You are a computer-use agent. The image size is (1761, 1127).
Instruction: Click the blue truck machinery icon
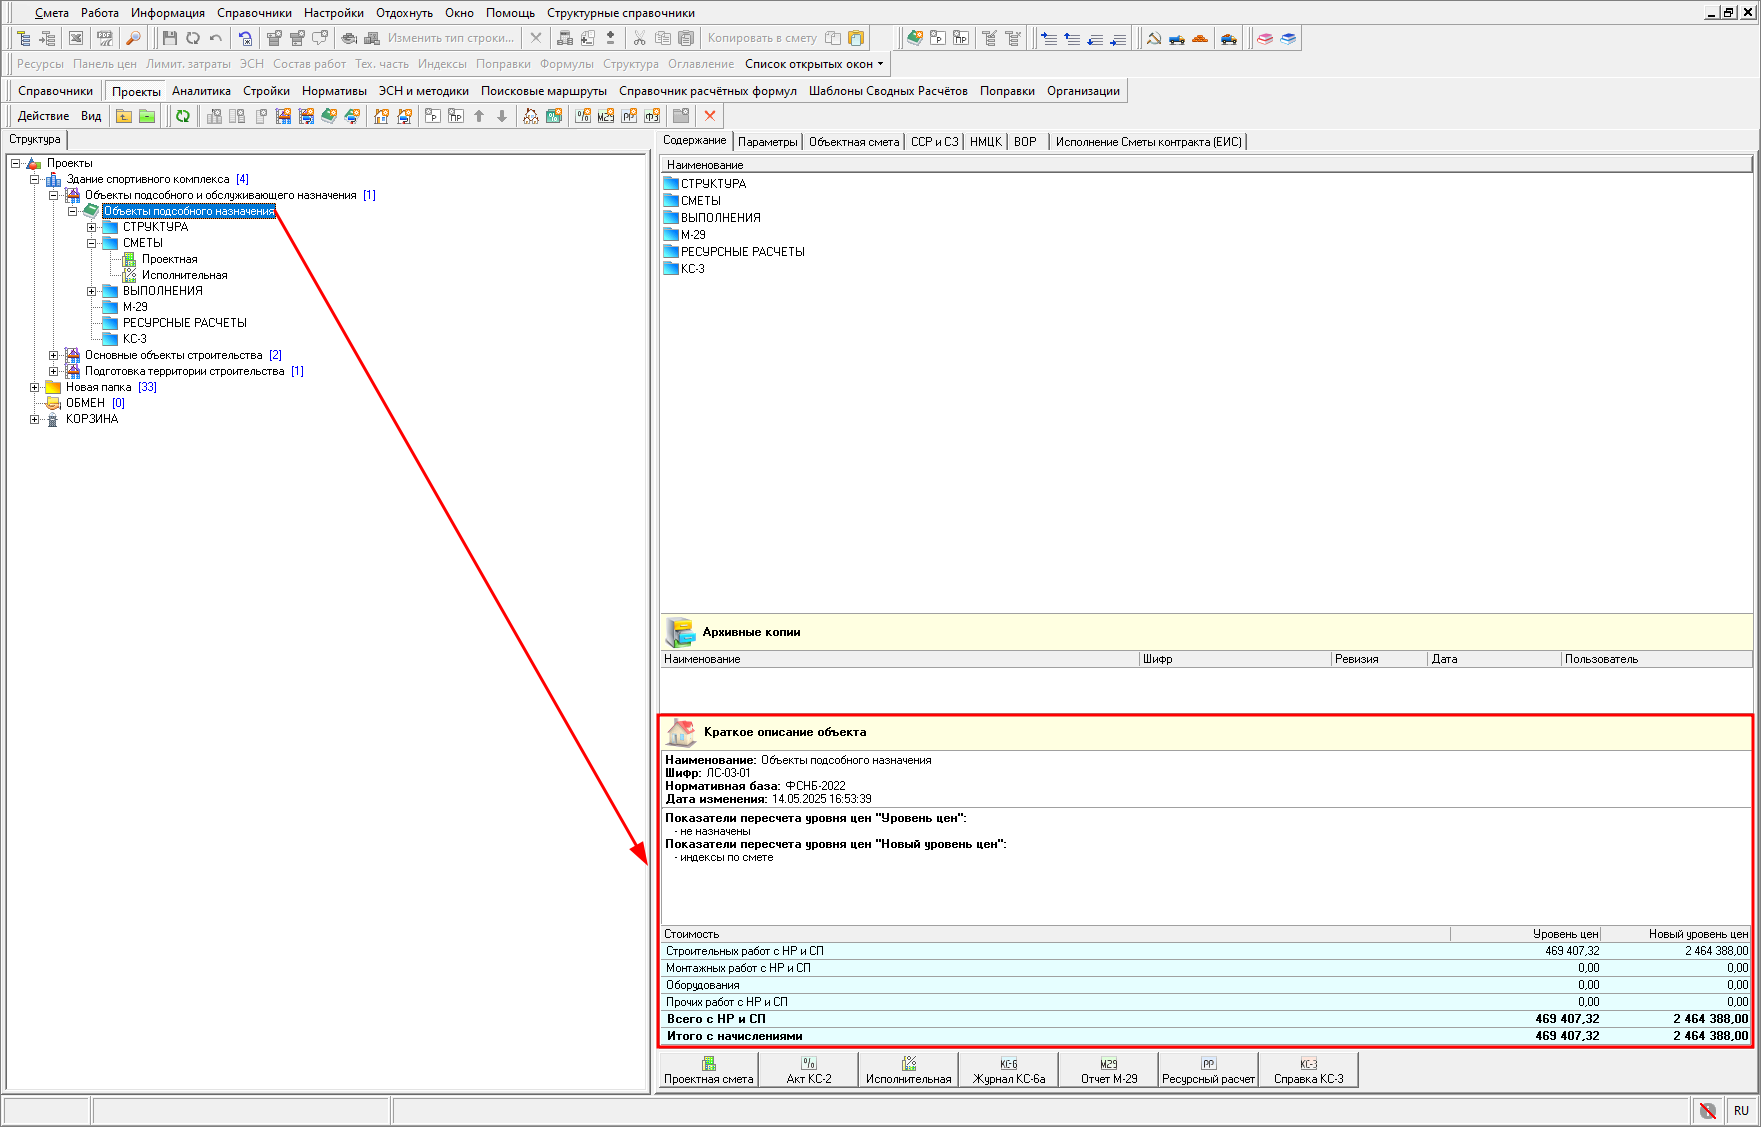pos(1177,38)
